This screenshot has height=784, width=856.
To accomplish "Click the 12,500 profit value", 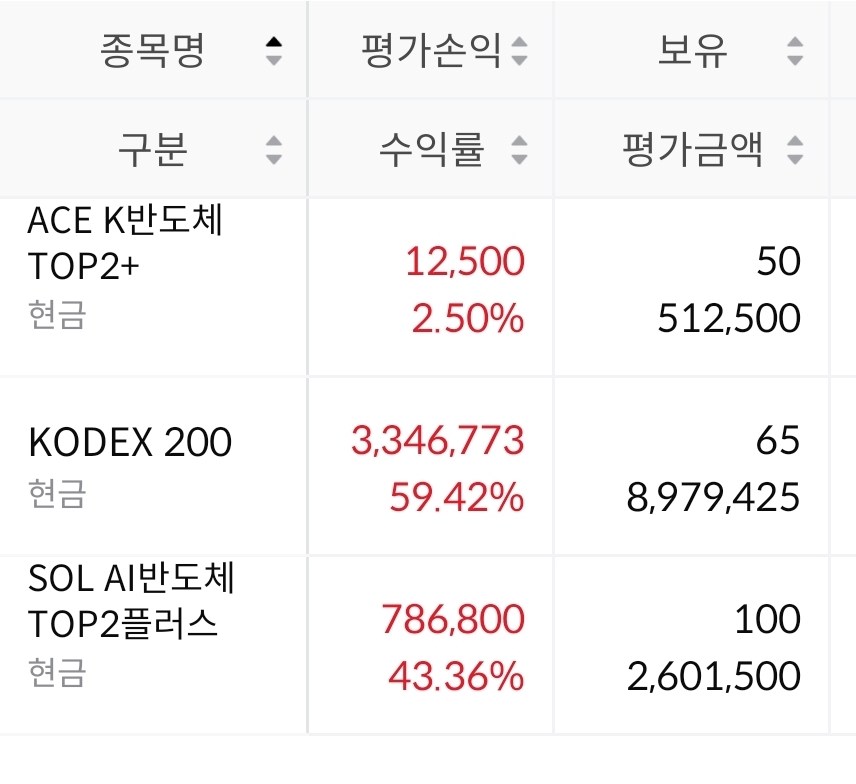I will [465, 261].
